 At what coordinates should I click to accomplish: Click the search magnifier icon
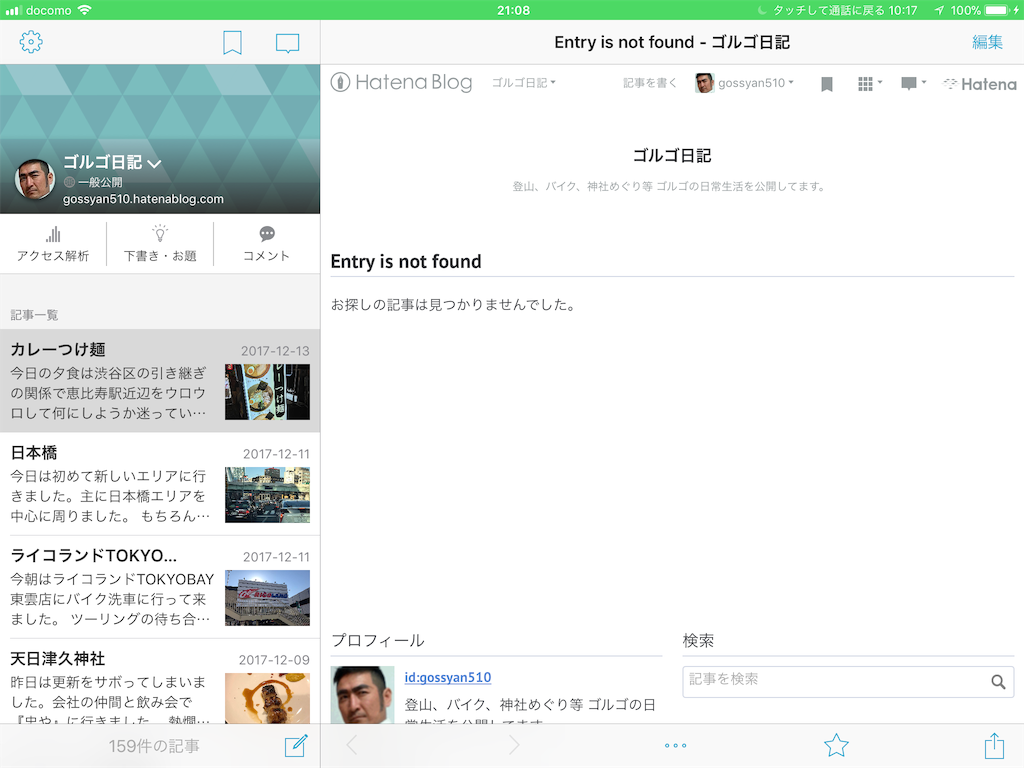point(998,682)
